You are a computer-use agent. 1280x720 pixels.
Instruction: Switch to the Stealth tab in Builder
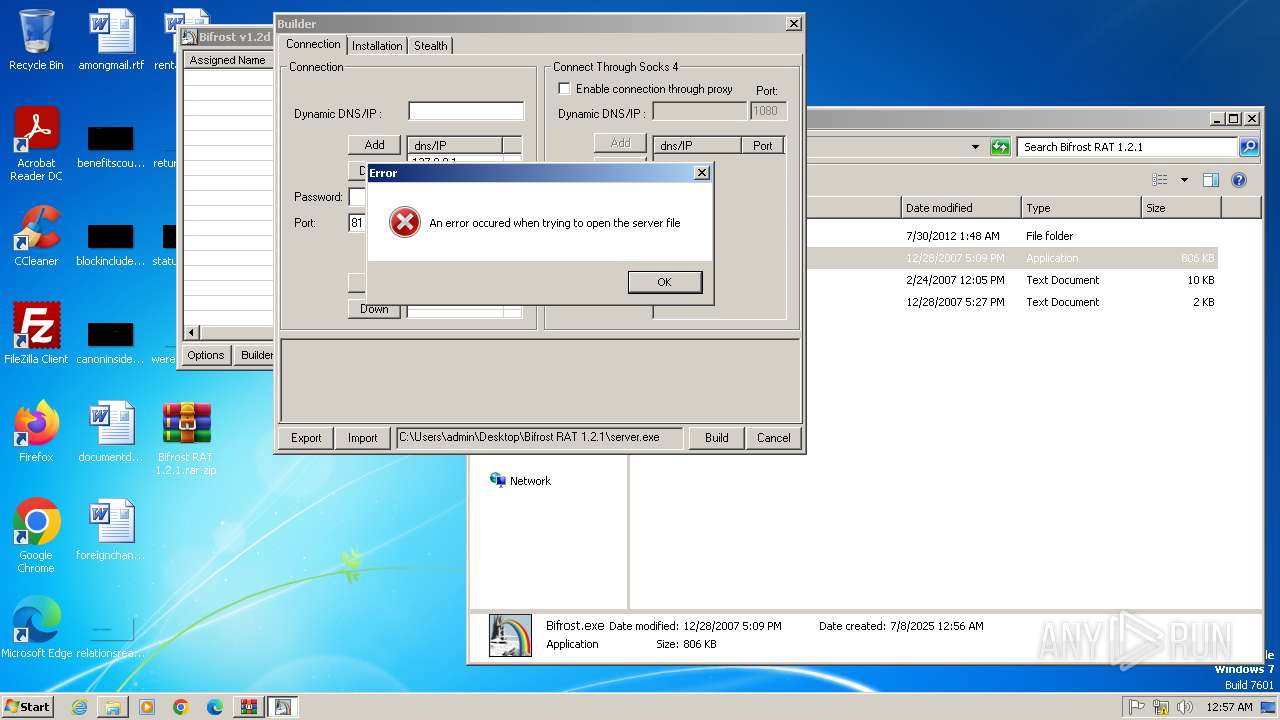pos(431,46)
